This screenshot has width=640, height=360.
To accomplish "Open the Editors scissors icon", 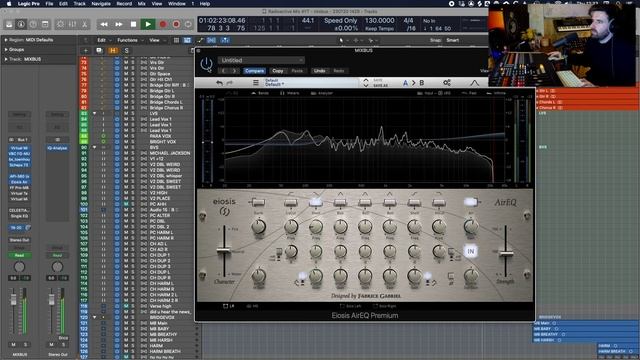I will tap(84, 24).
